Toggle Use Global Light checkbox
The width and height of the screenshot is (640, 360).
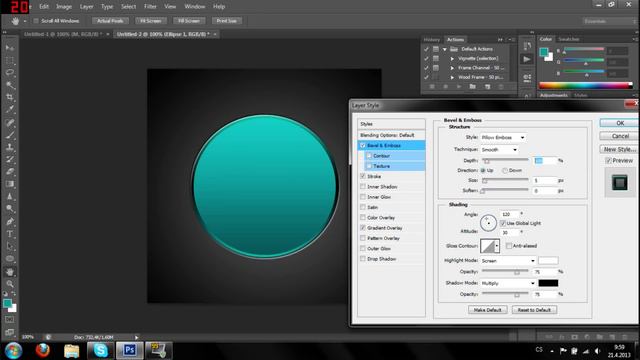[503, 223]
